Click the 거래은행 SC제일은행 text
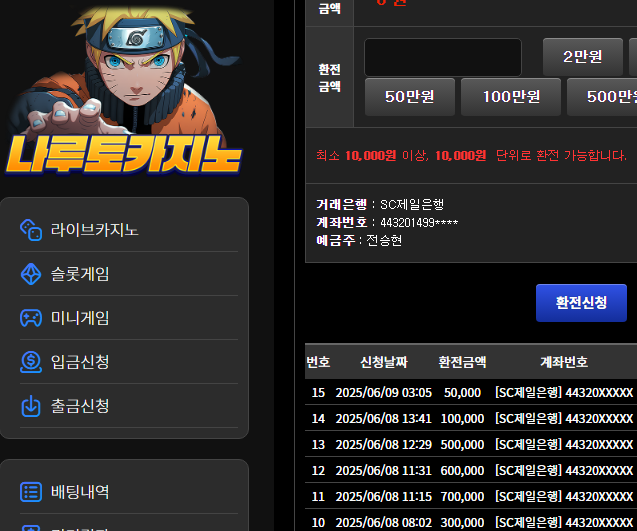The height and width of the screenshot is (531, 637). pos(380,204)
